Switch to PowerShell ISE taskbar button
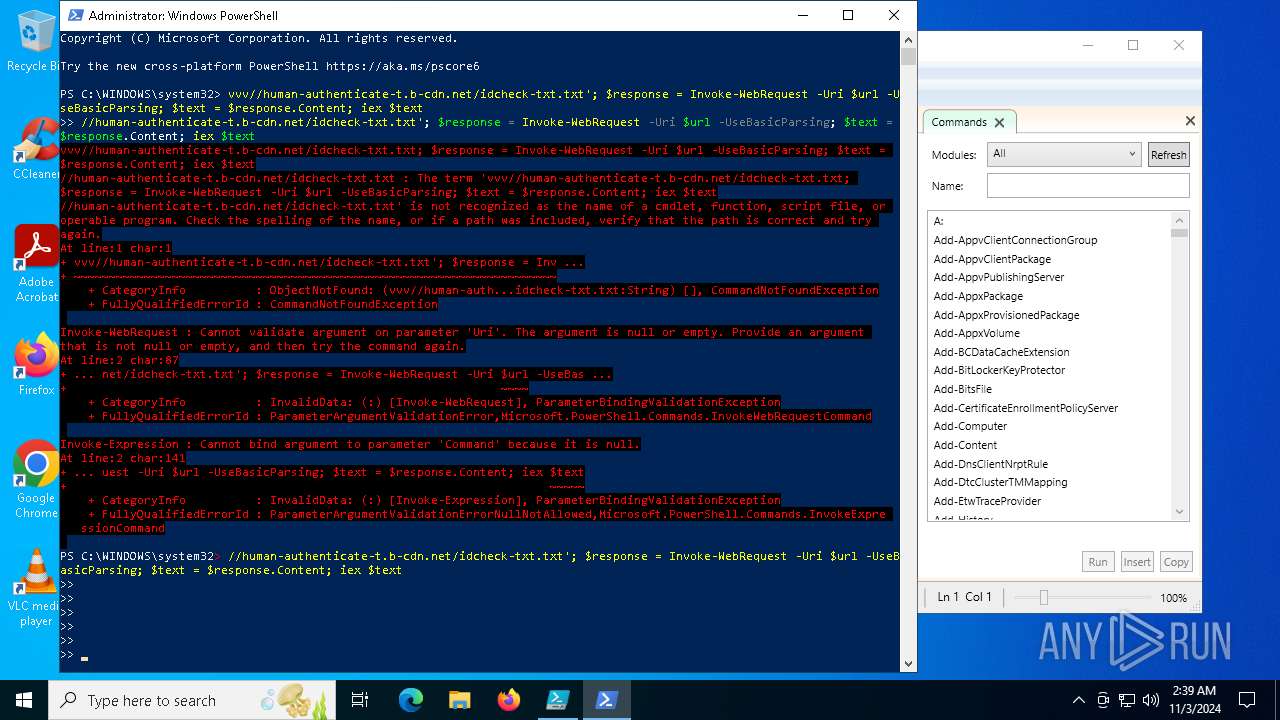1280x720 pixels. tap(557, 700)
